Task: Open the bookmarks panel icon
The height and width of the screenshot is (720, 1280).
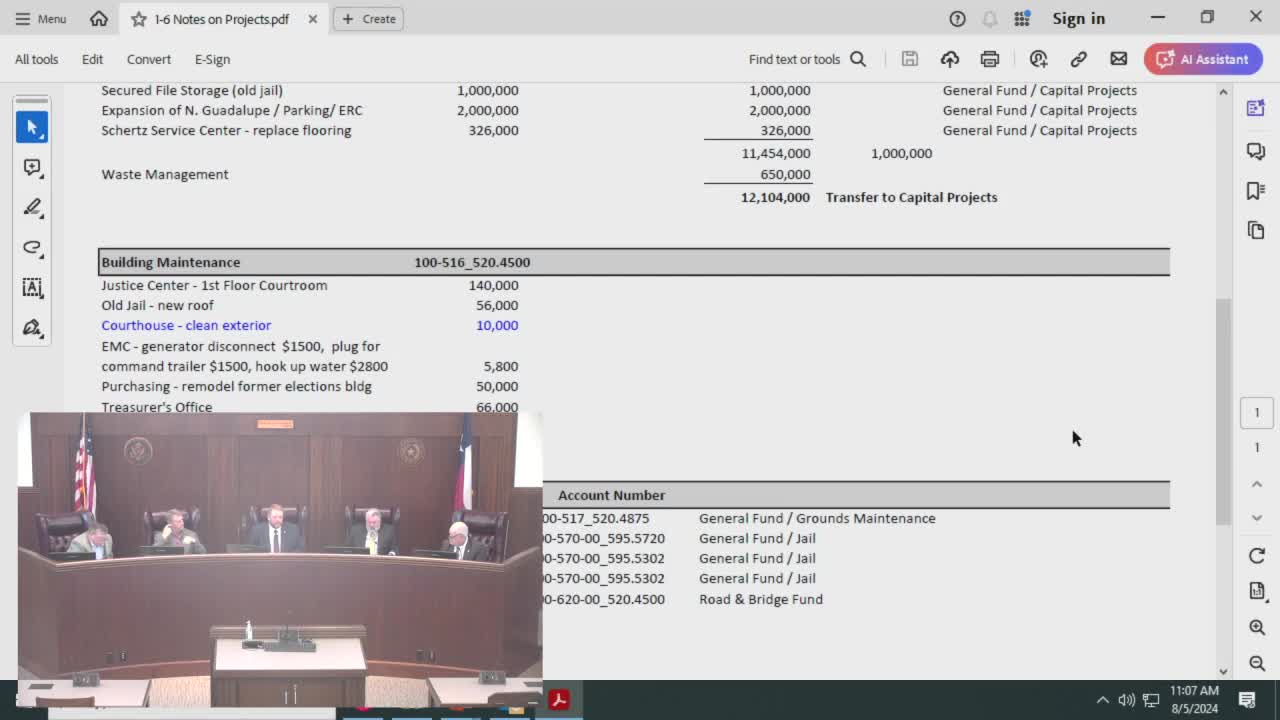Action: click(x=1256, y=190)
